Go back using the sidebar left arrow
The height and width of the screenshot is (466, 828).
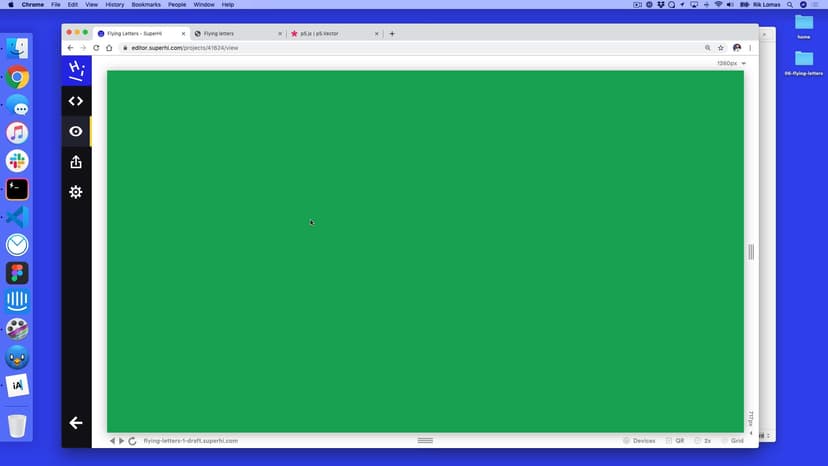coord(76,423)
